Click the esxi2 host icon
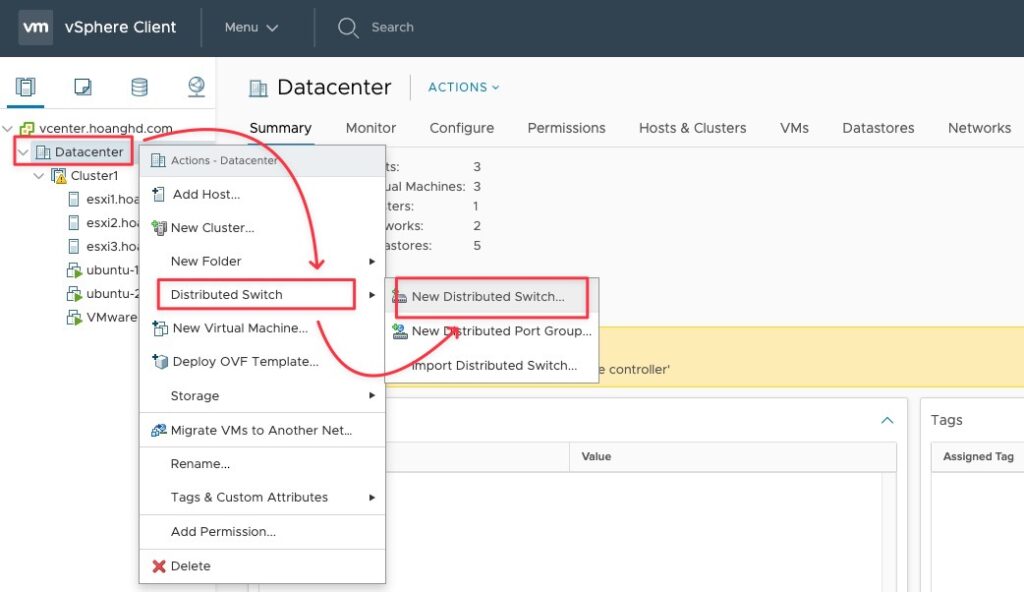The image size is (1024, 592). pyautogui.click(x=74, y=223)
